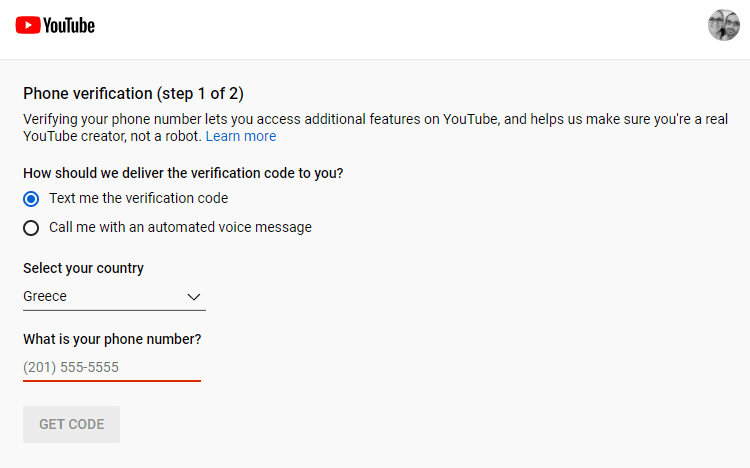The height and width of the screenshot is (468, 750).
Task: Open the Learn more link
Action: coord(241,136)
